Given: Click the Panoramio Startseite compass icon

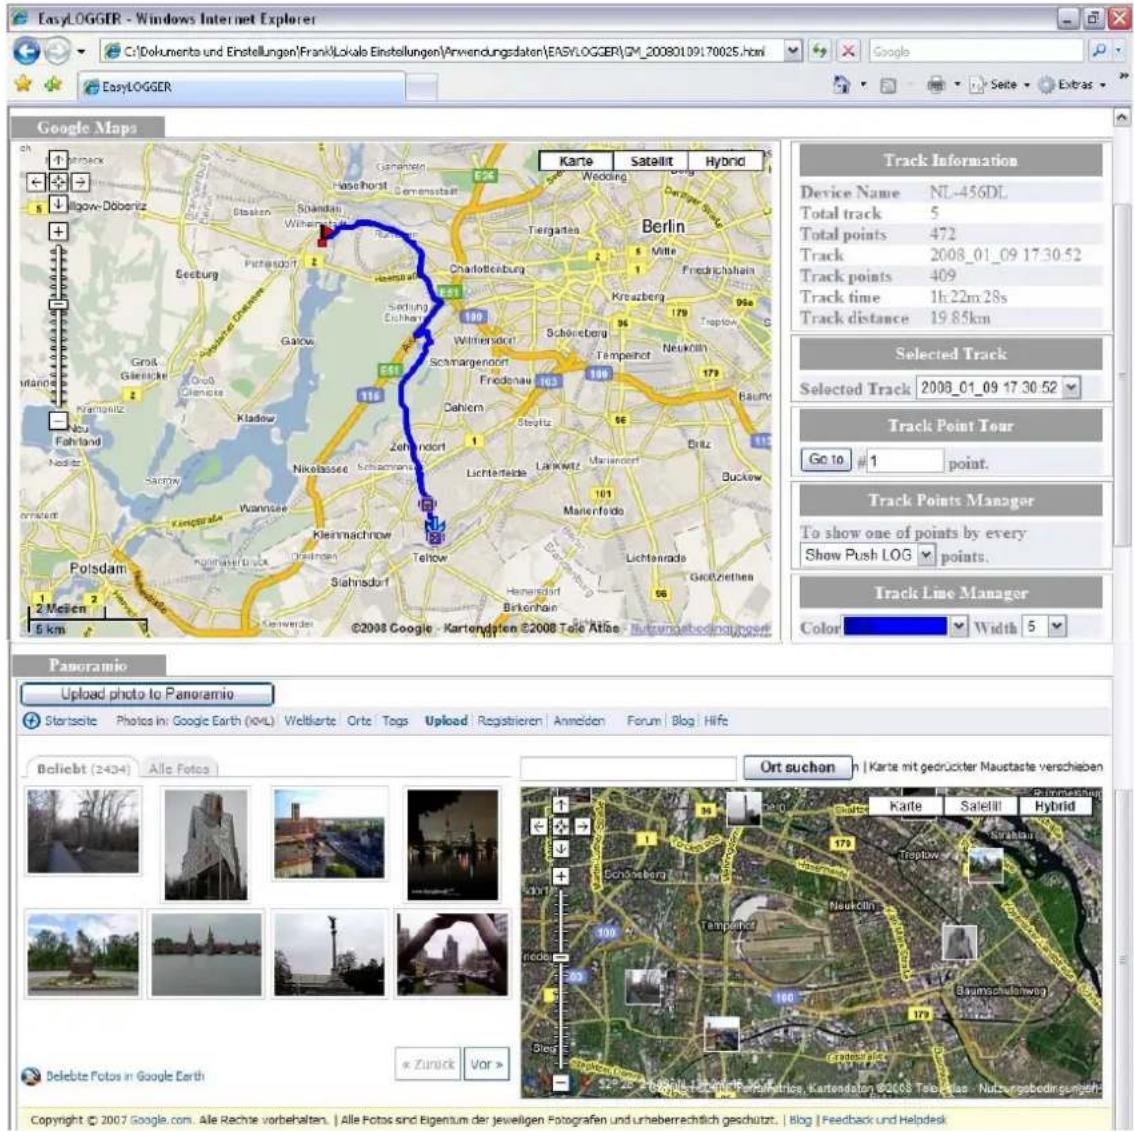Looking at the screenshot, I should pyautogui.click(x=31, y=721).
